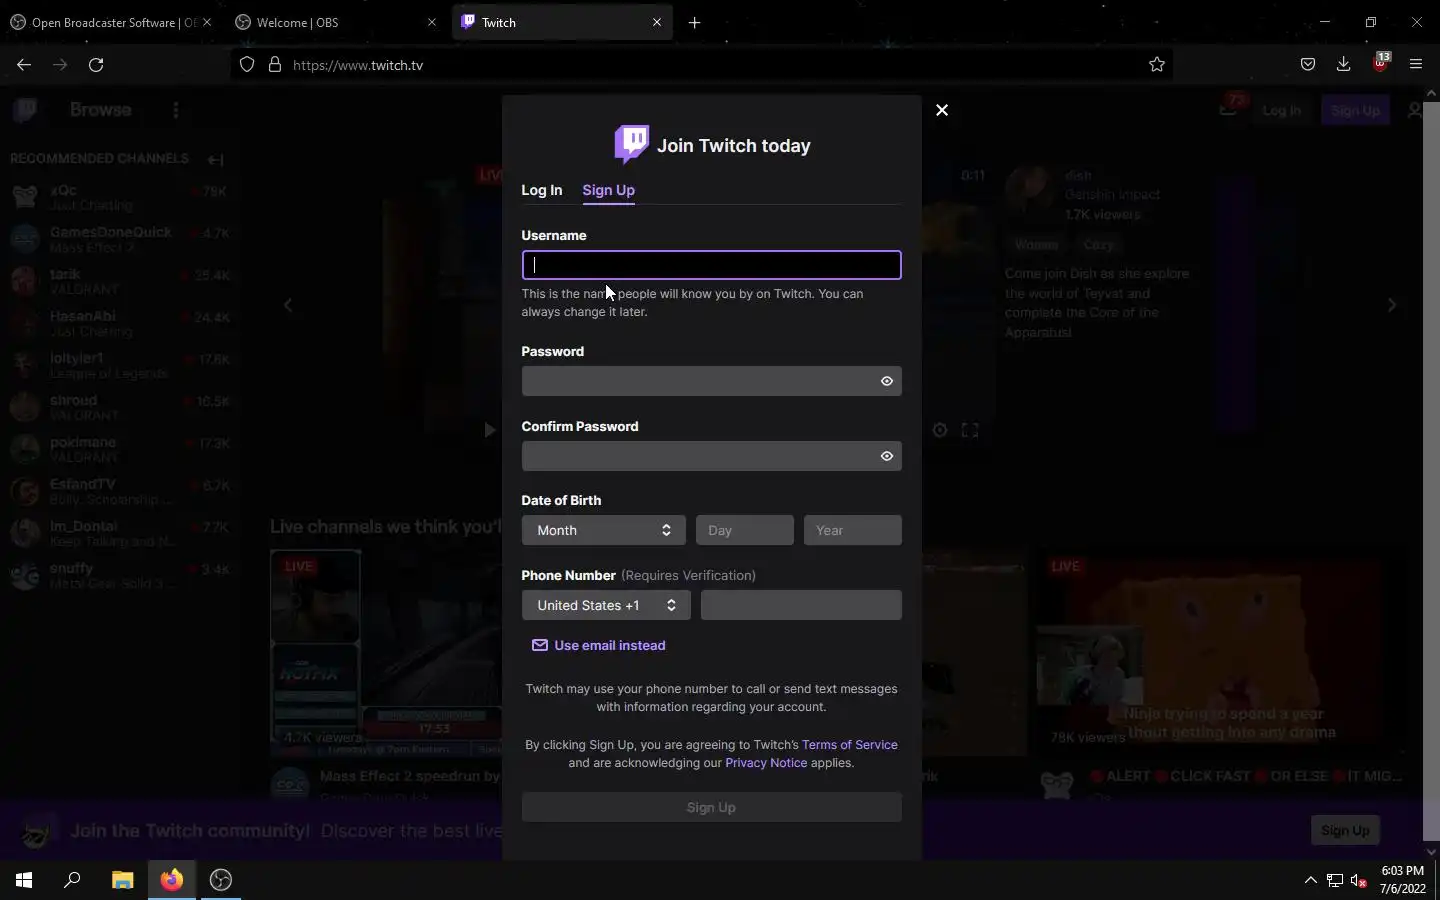Viewport: 1440px width, 900px height.
Task: Open OBS Studio from taskbar
Action: pyautogui.click(x=221, y=880)
